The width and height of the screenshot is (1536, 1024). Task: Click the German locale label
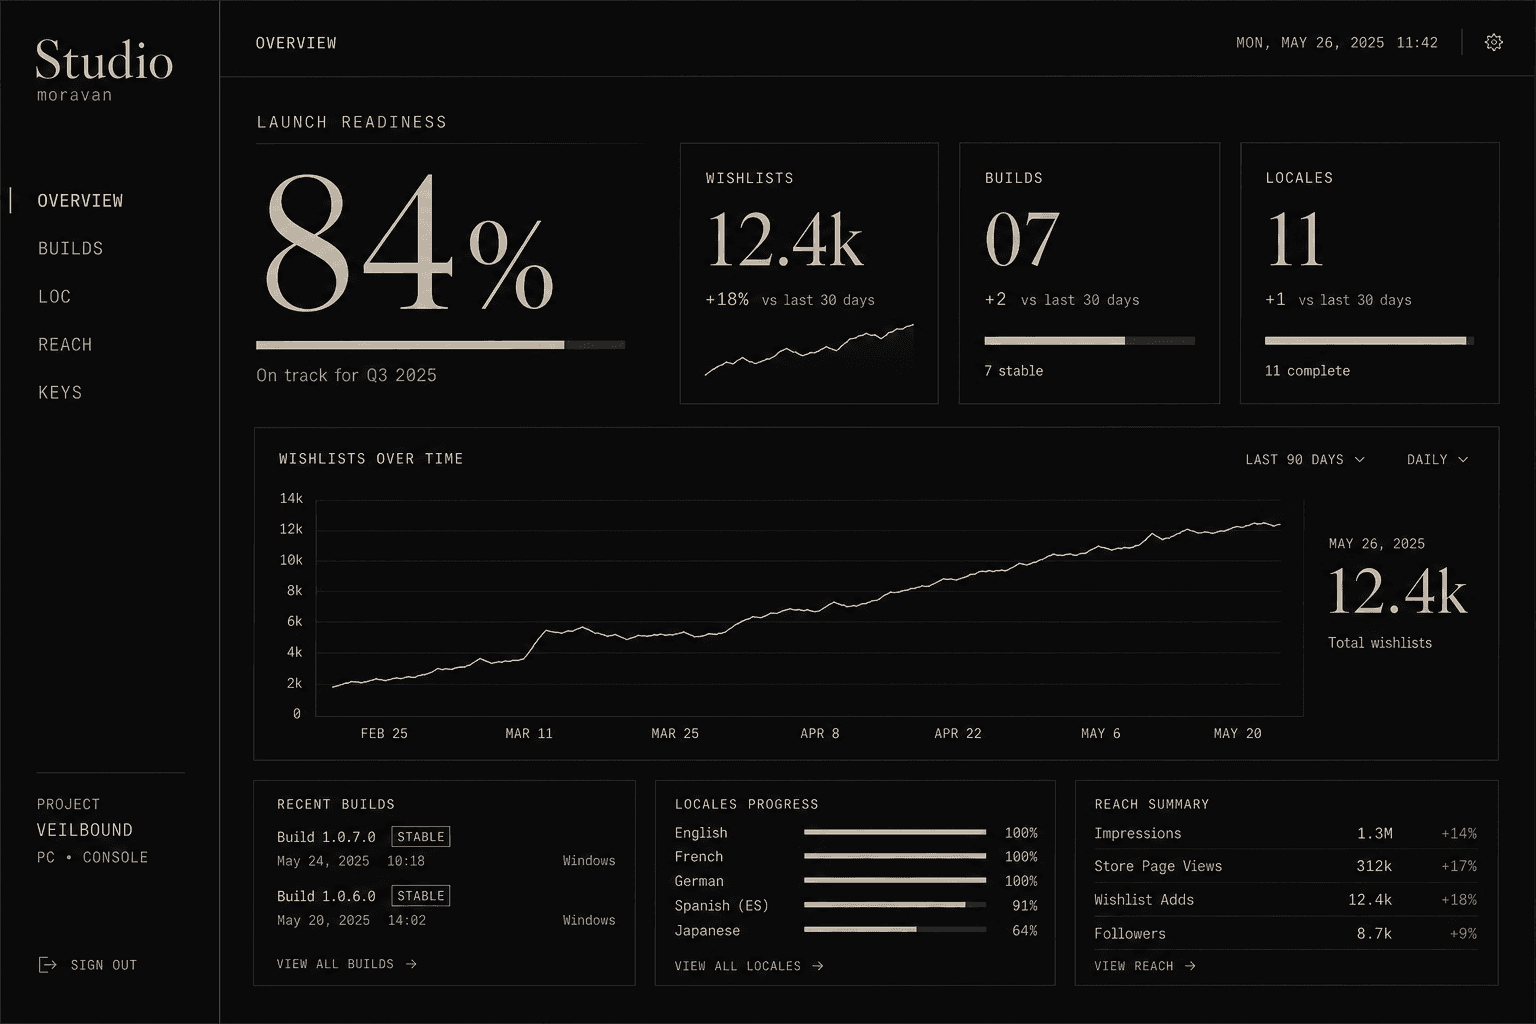698,881
